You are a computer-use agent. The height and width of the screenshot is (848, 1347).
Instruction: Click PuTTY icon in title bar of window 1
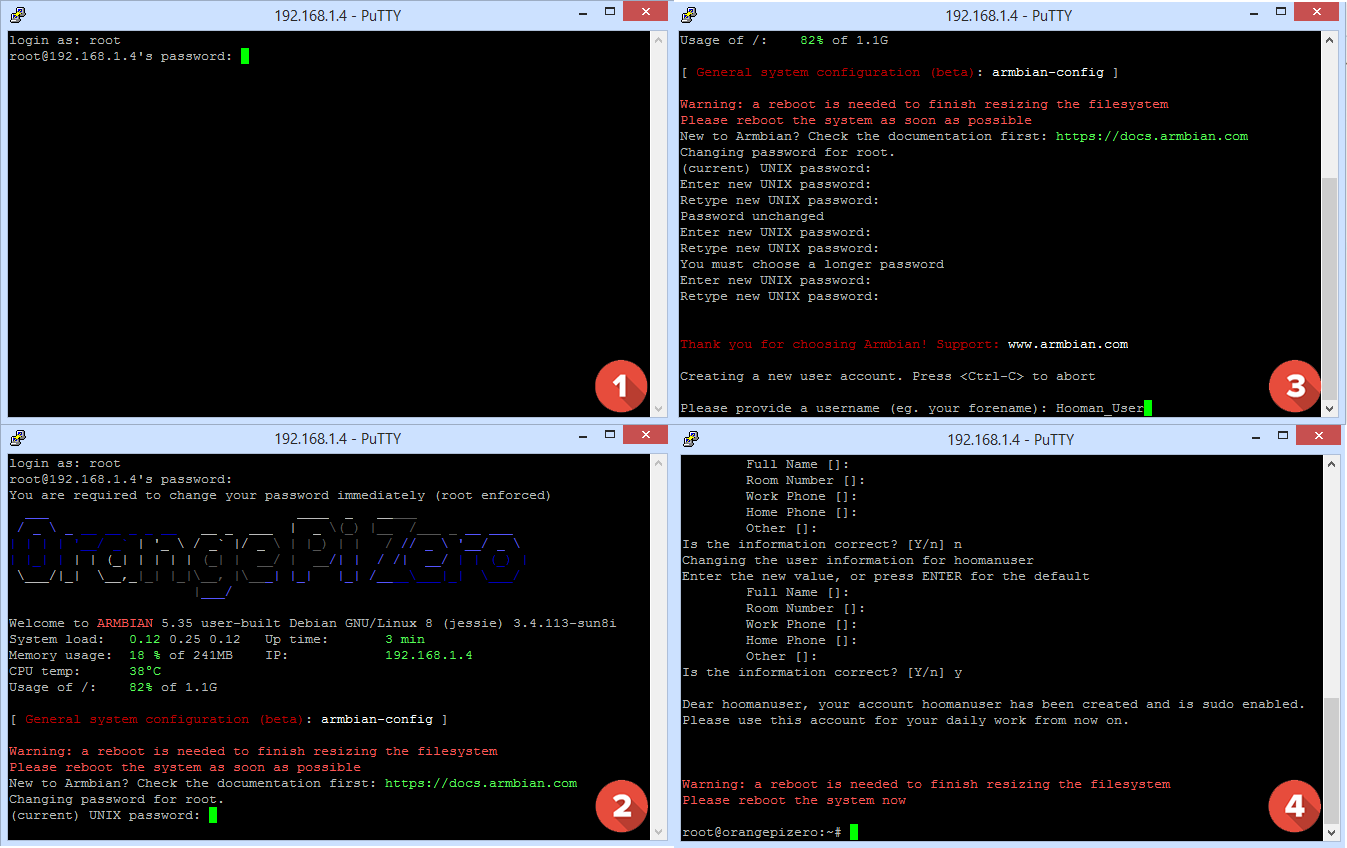click(17, 14)
